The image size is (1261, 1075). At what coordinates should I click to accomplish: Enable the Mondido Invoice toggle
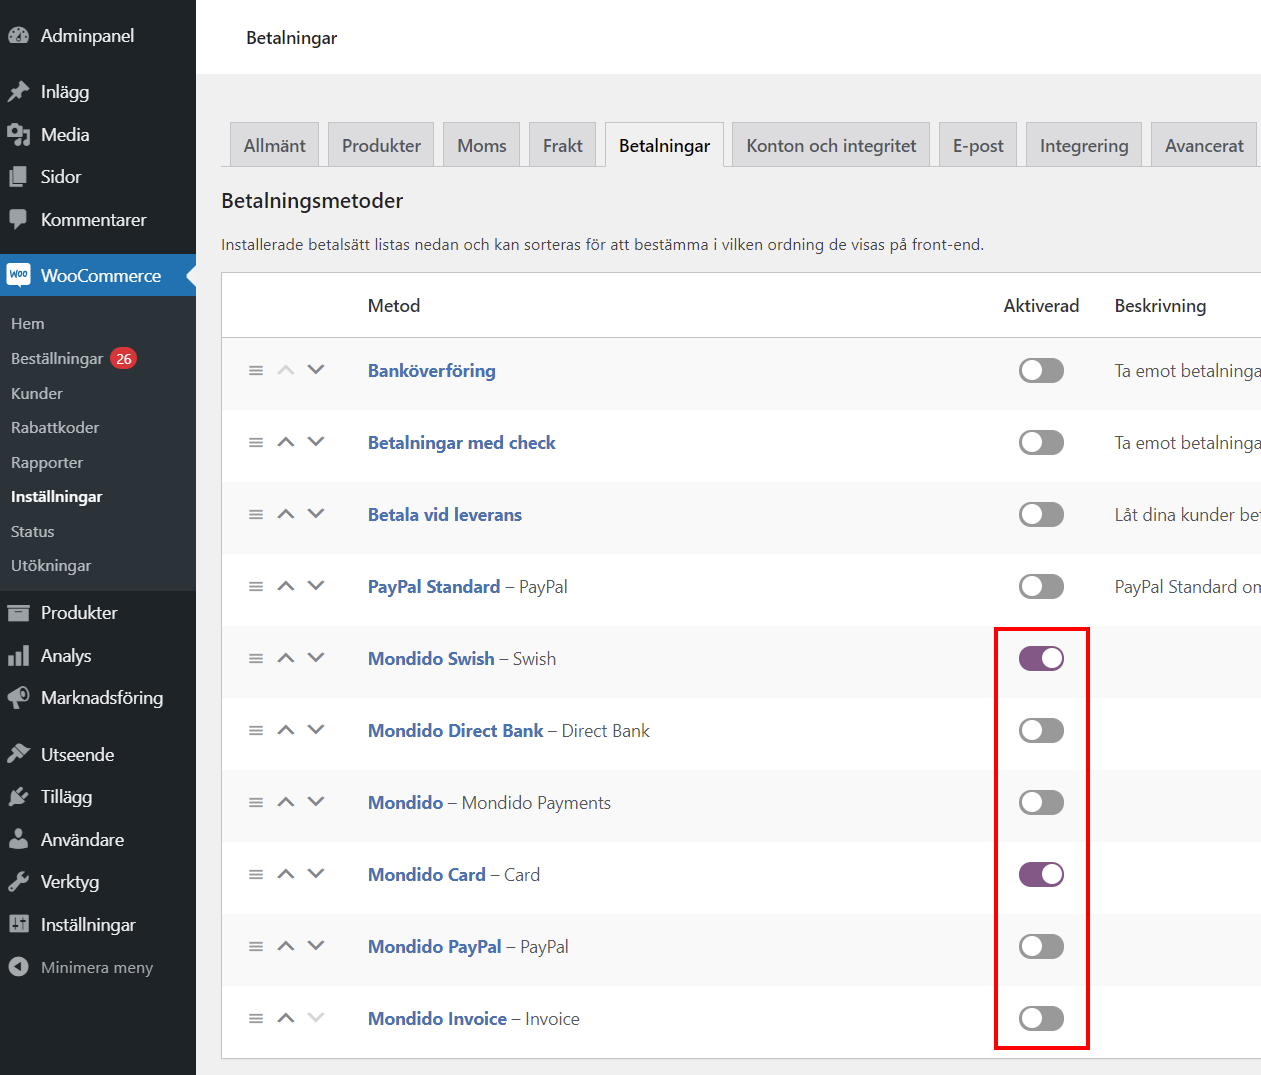click(1041, 1019)
